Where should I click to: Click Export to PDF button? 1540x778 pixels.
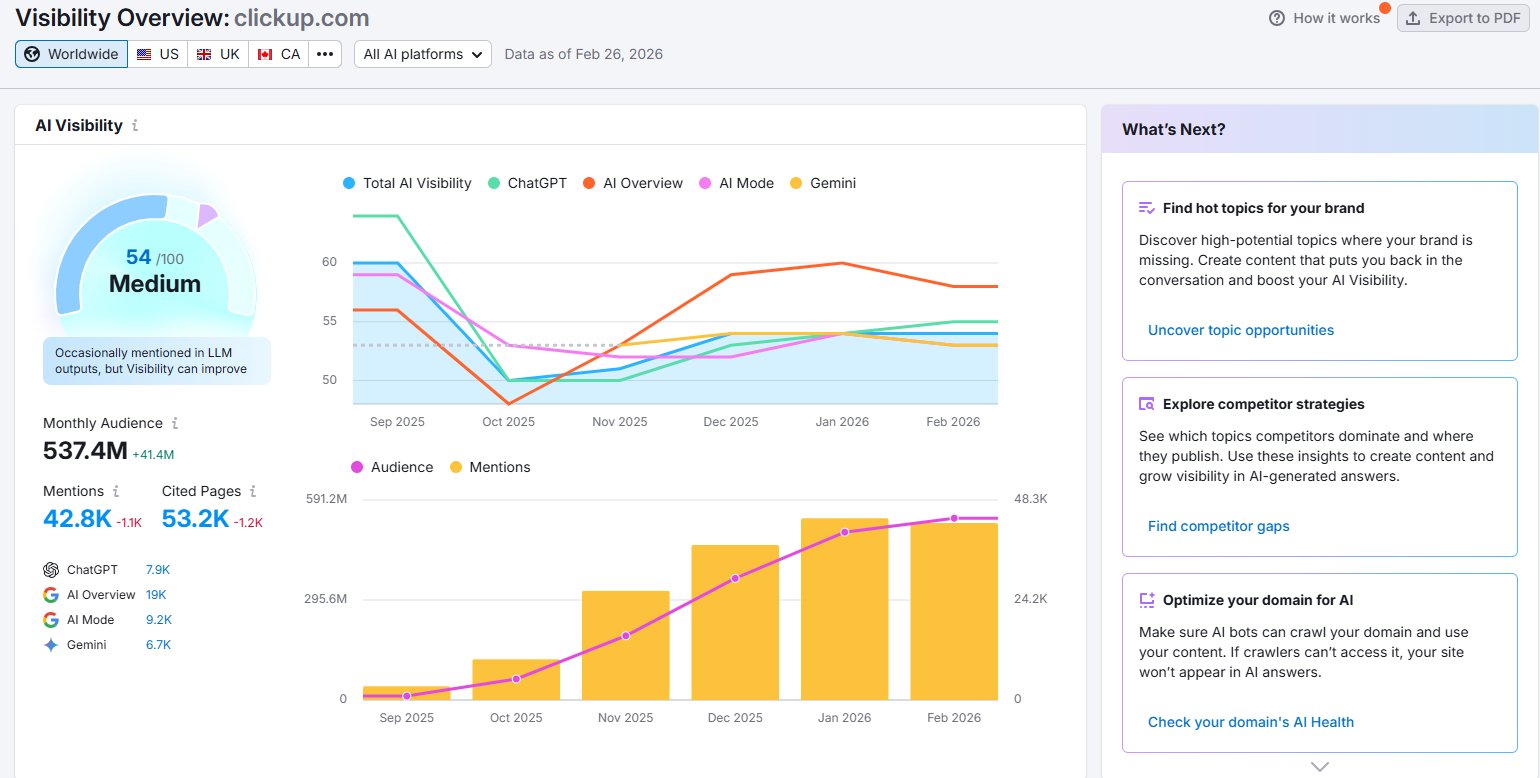tap(1464, 18)
